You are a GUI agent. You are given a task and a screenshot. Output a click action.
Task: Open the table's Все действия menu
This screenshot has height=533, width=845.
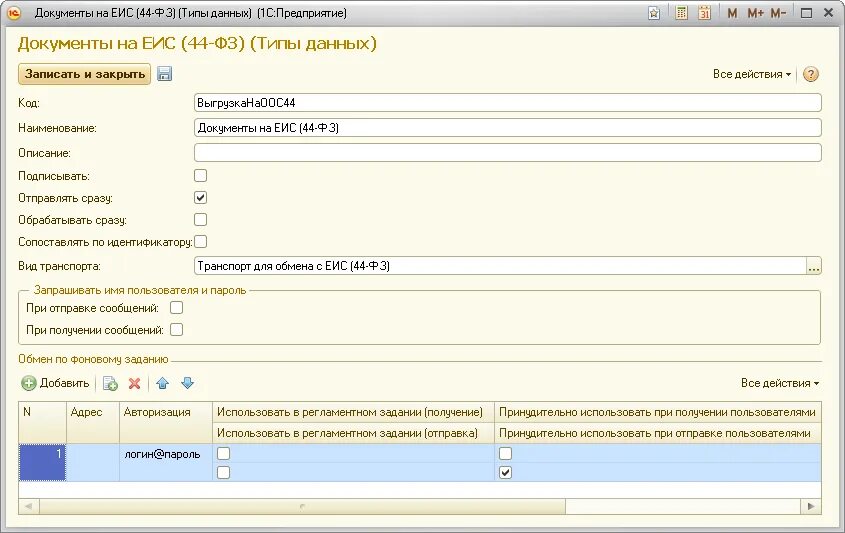click(x=780, y=383)
